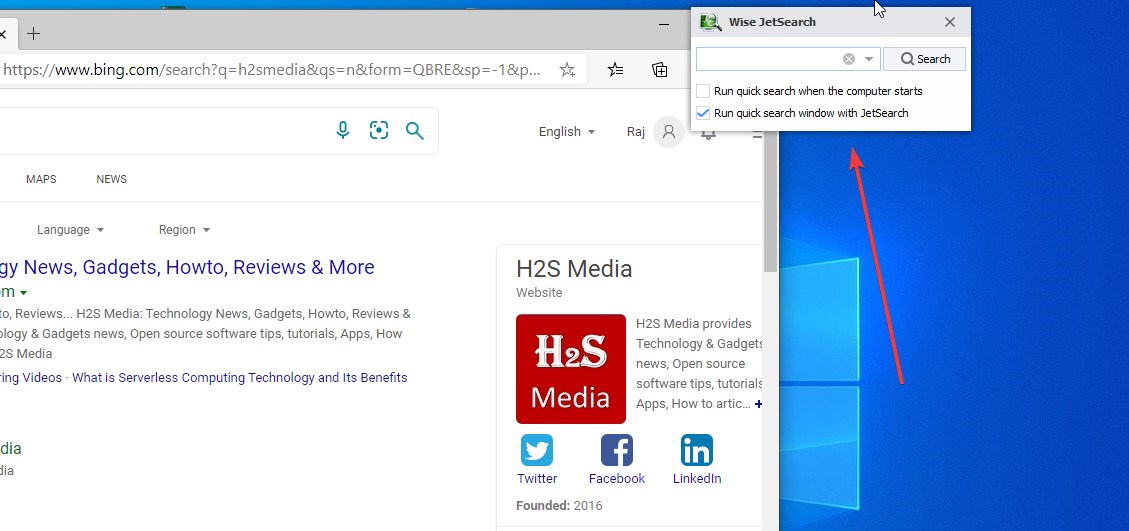Open the H2S Media LinkedIn icon

point(697,450)
